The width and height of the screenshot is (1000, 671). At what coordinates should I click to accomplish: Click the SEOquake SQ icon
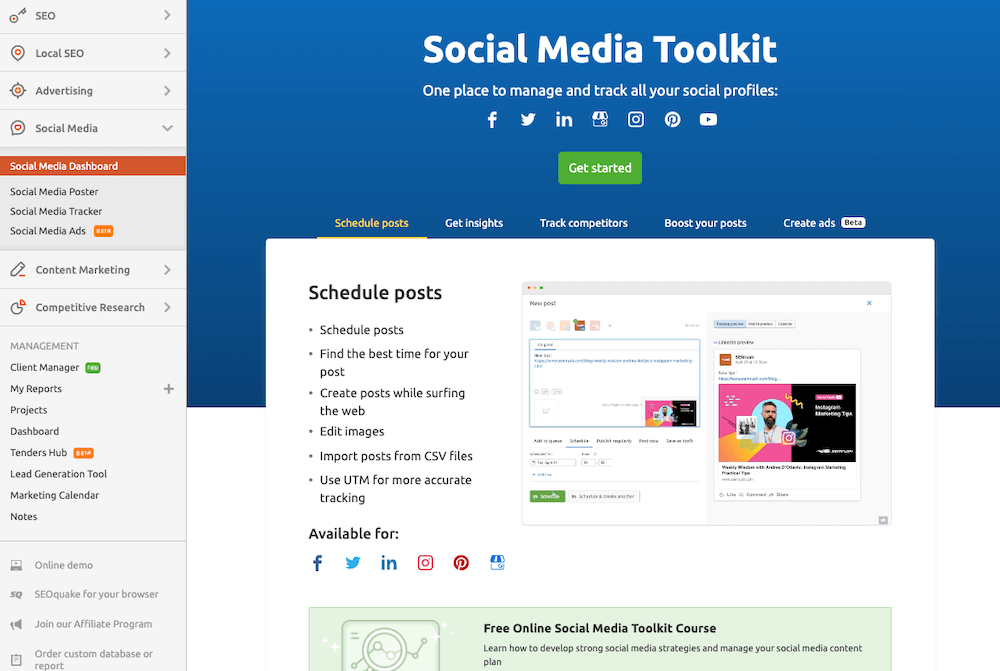click(x=17, y=594)
